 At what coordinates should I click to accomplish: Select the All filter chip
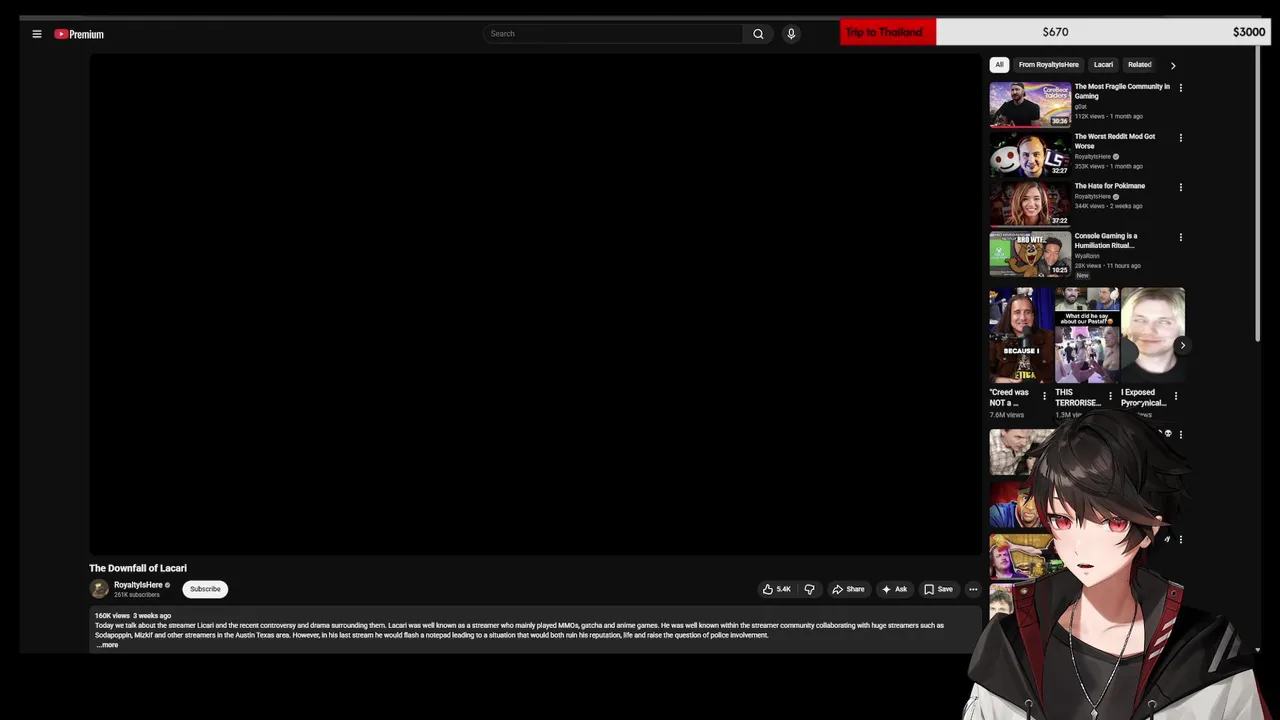(x=999, y=65)
